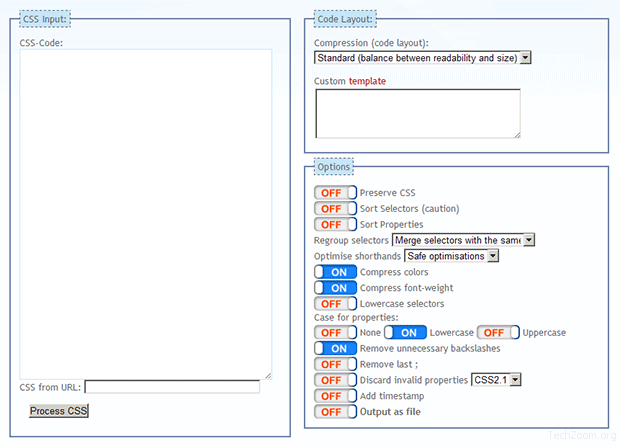Turn on Output as file switch

pyautogui.click(x=335, y=412)
